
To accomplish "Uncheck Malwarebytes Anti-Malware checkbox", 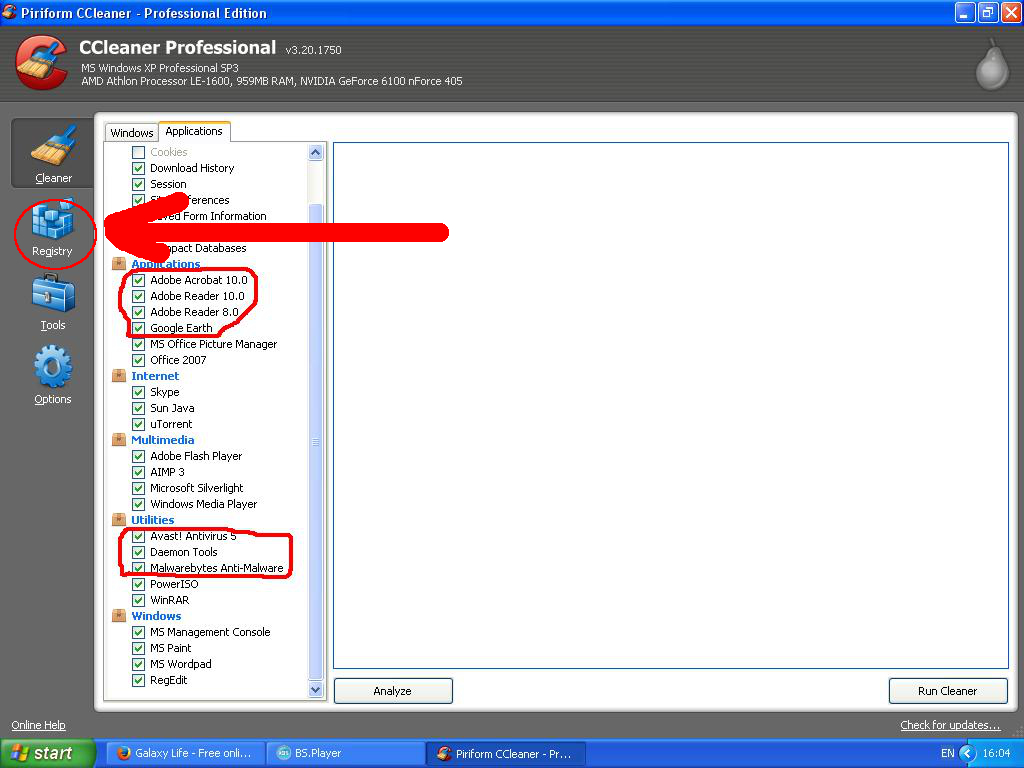I will coord(138,568).
